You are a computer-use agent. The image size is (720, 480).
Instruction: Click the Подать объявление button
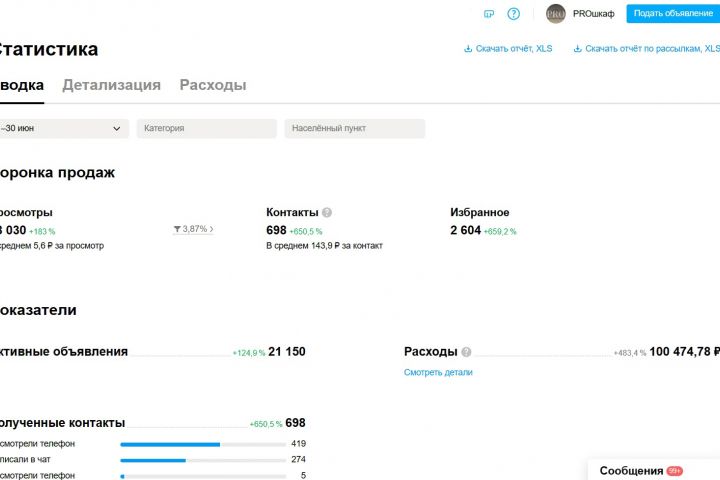(672, 14)
